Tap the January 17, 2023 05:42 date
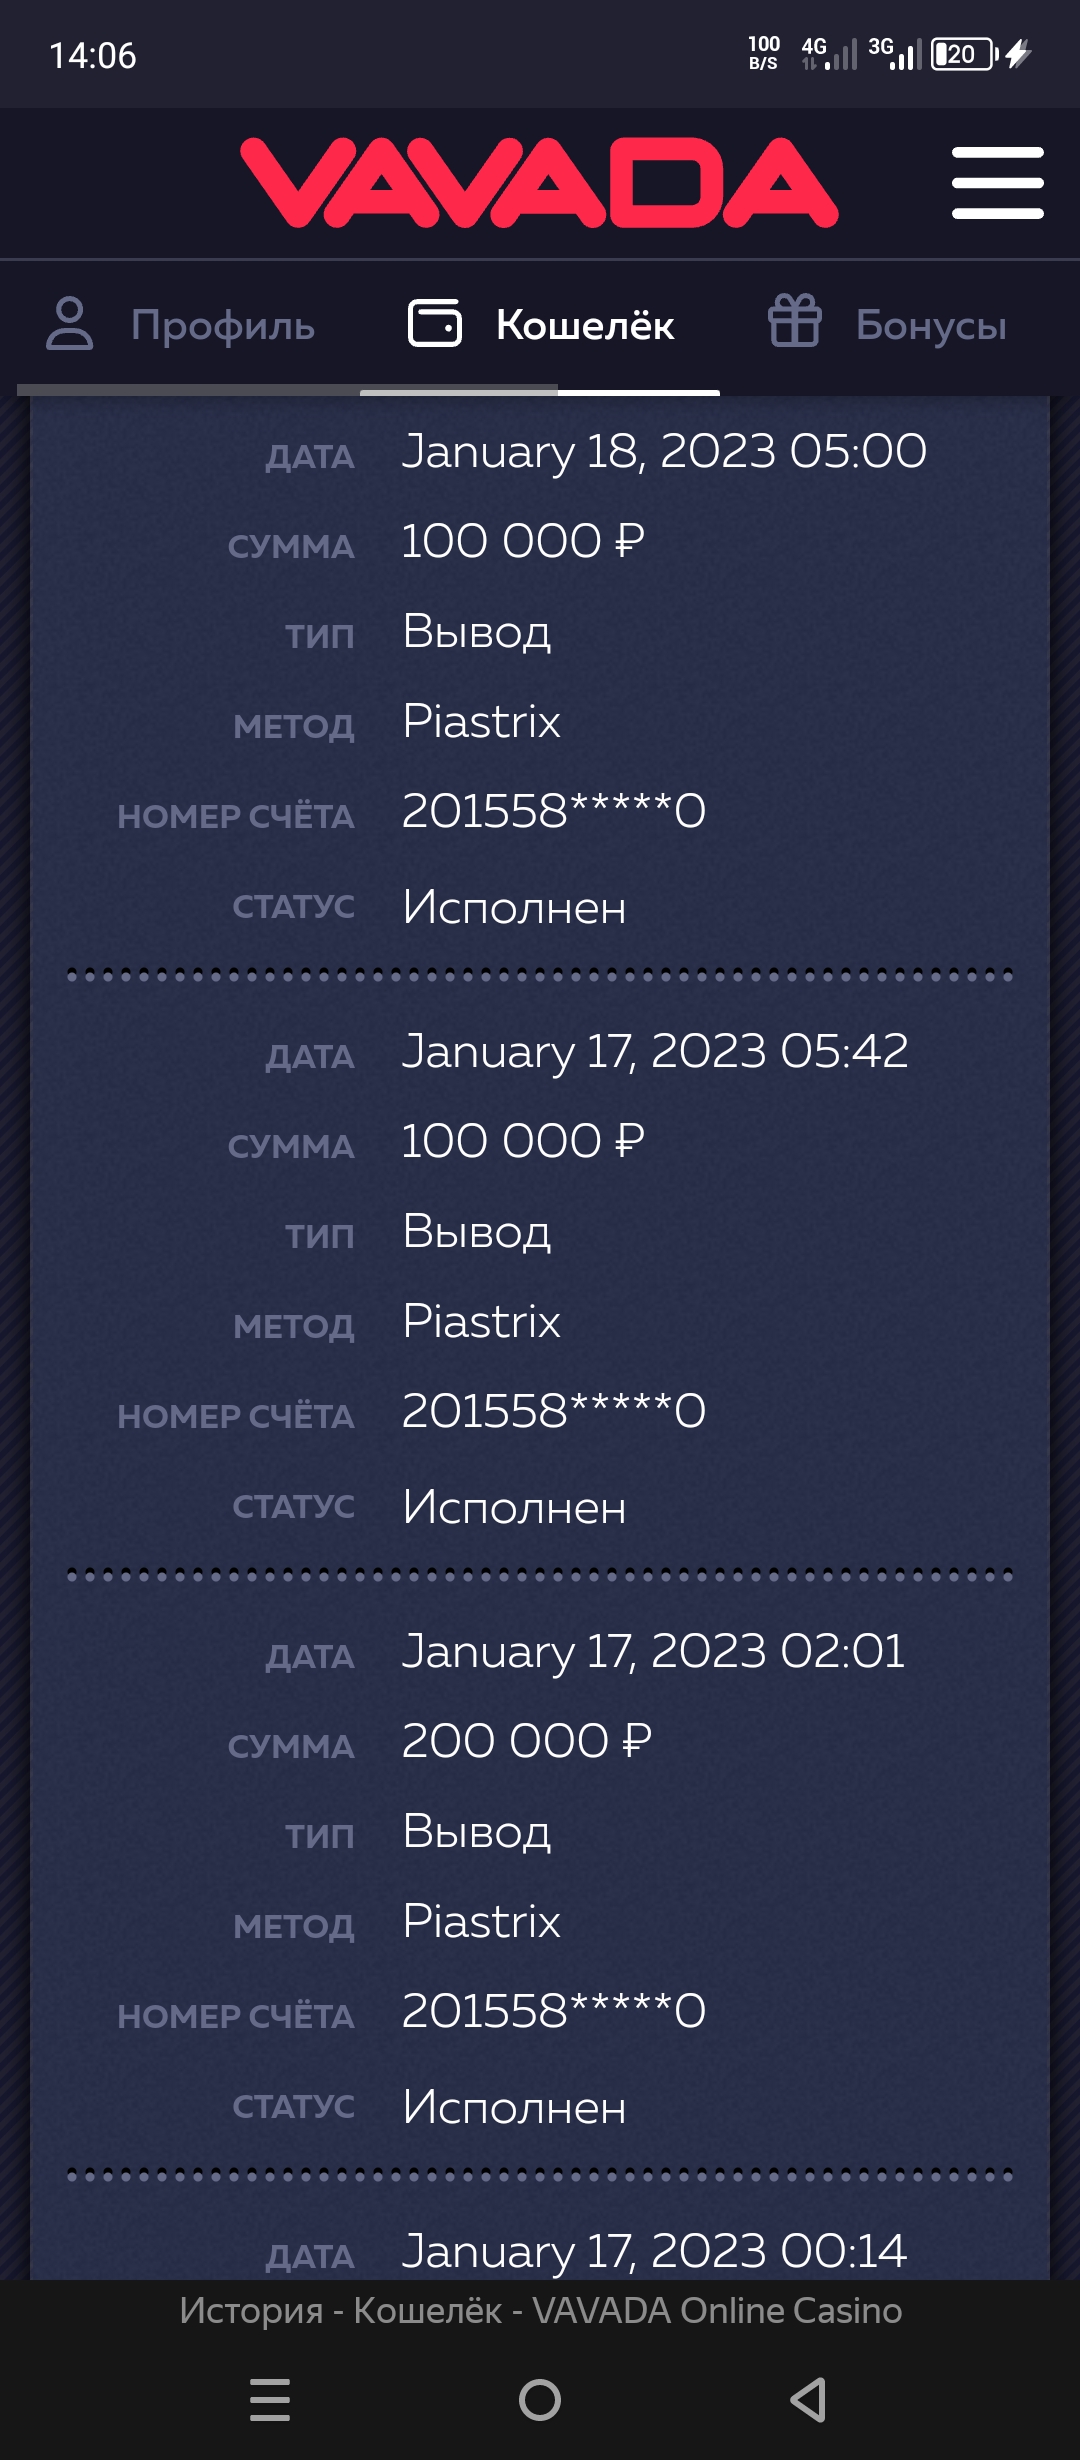The height and width of the screenshot is (2460, 1080). pos(655,1052)
